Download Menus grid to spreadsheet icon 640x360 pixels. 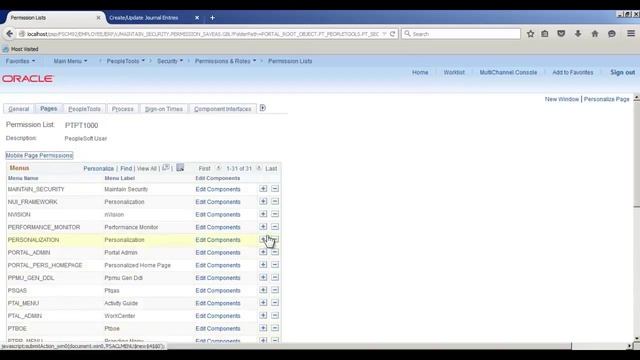(180, 167)
